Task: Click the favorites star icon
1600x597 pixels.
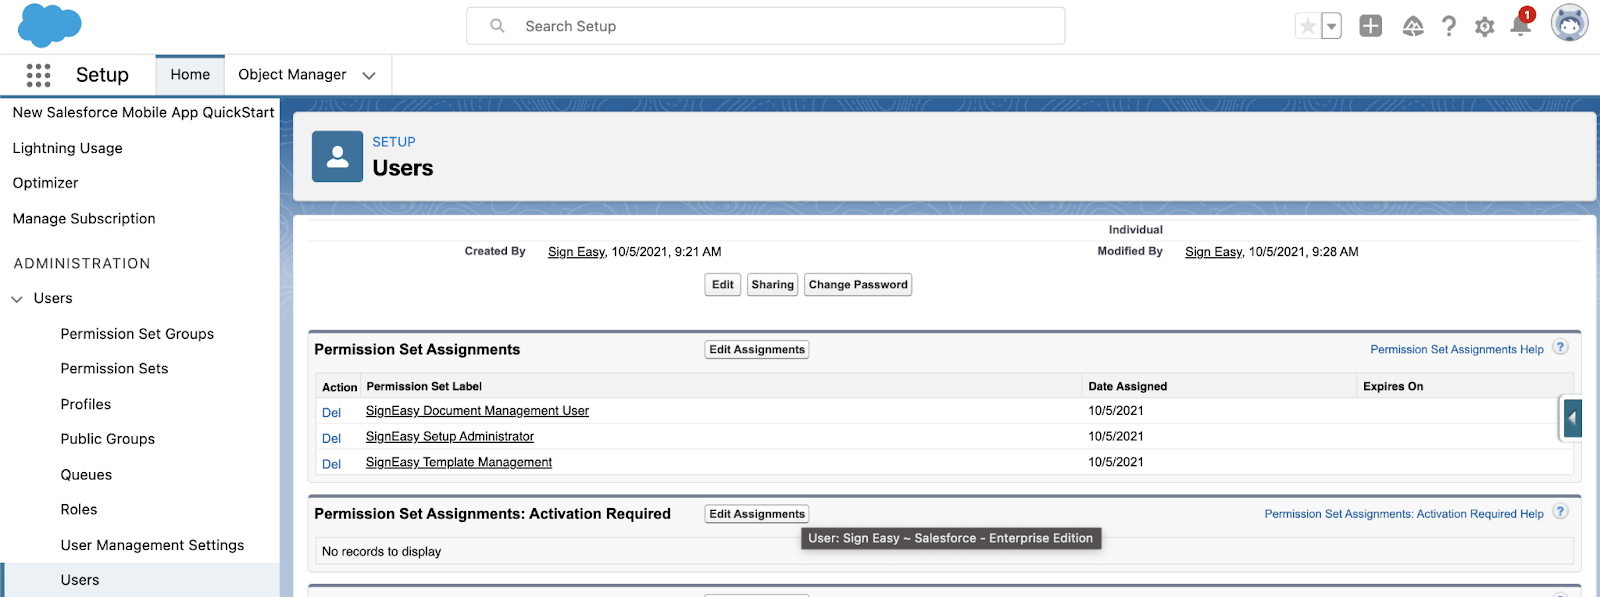Action: click(x=1308, y=26)
